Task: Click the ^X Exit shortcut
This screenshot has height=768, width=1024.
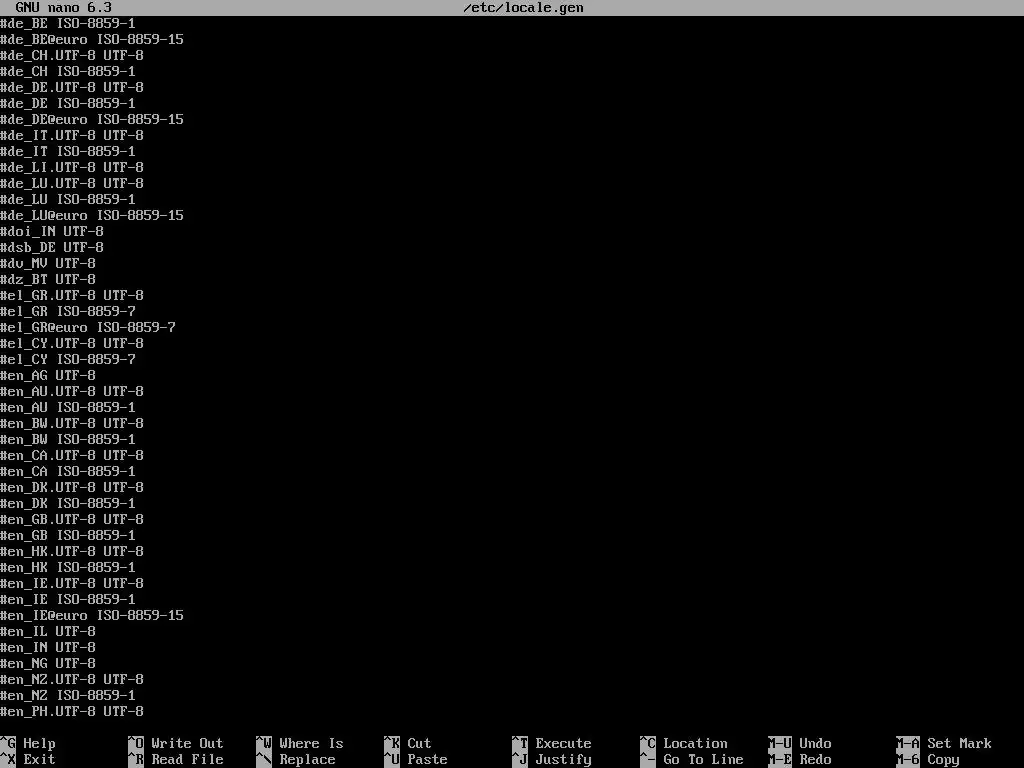Action: [28, 760]
